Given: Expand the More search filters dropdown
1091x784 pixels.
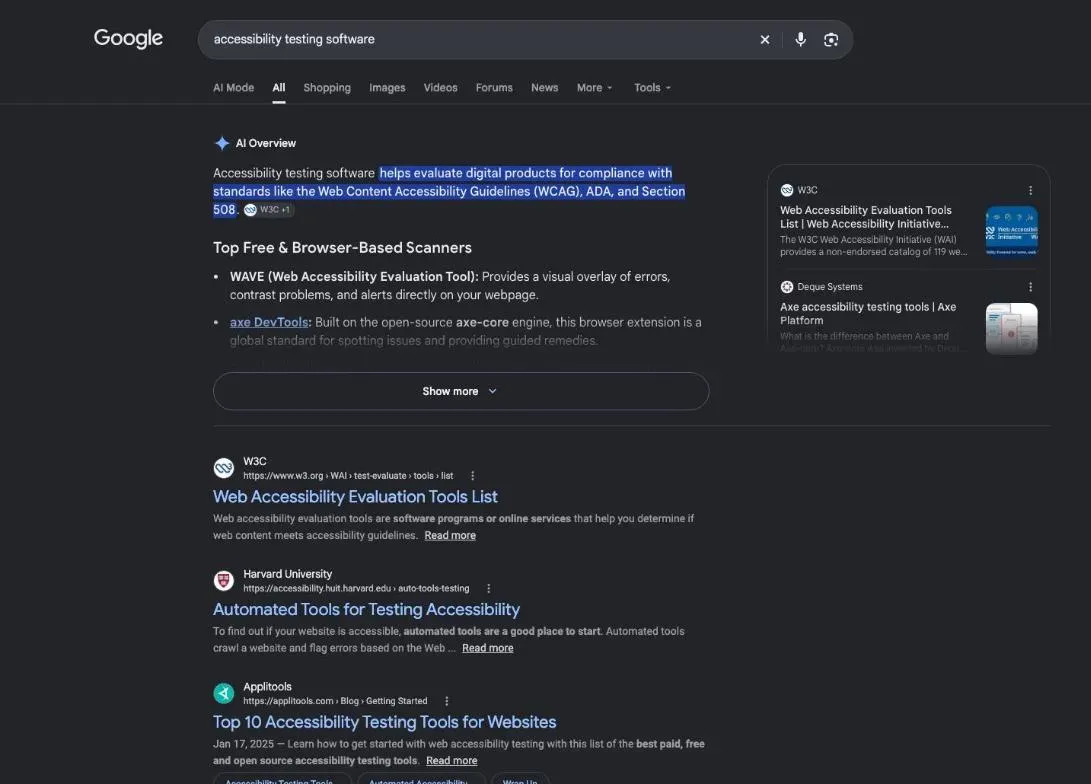Looking at the screenshot, I should 594,88.
